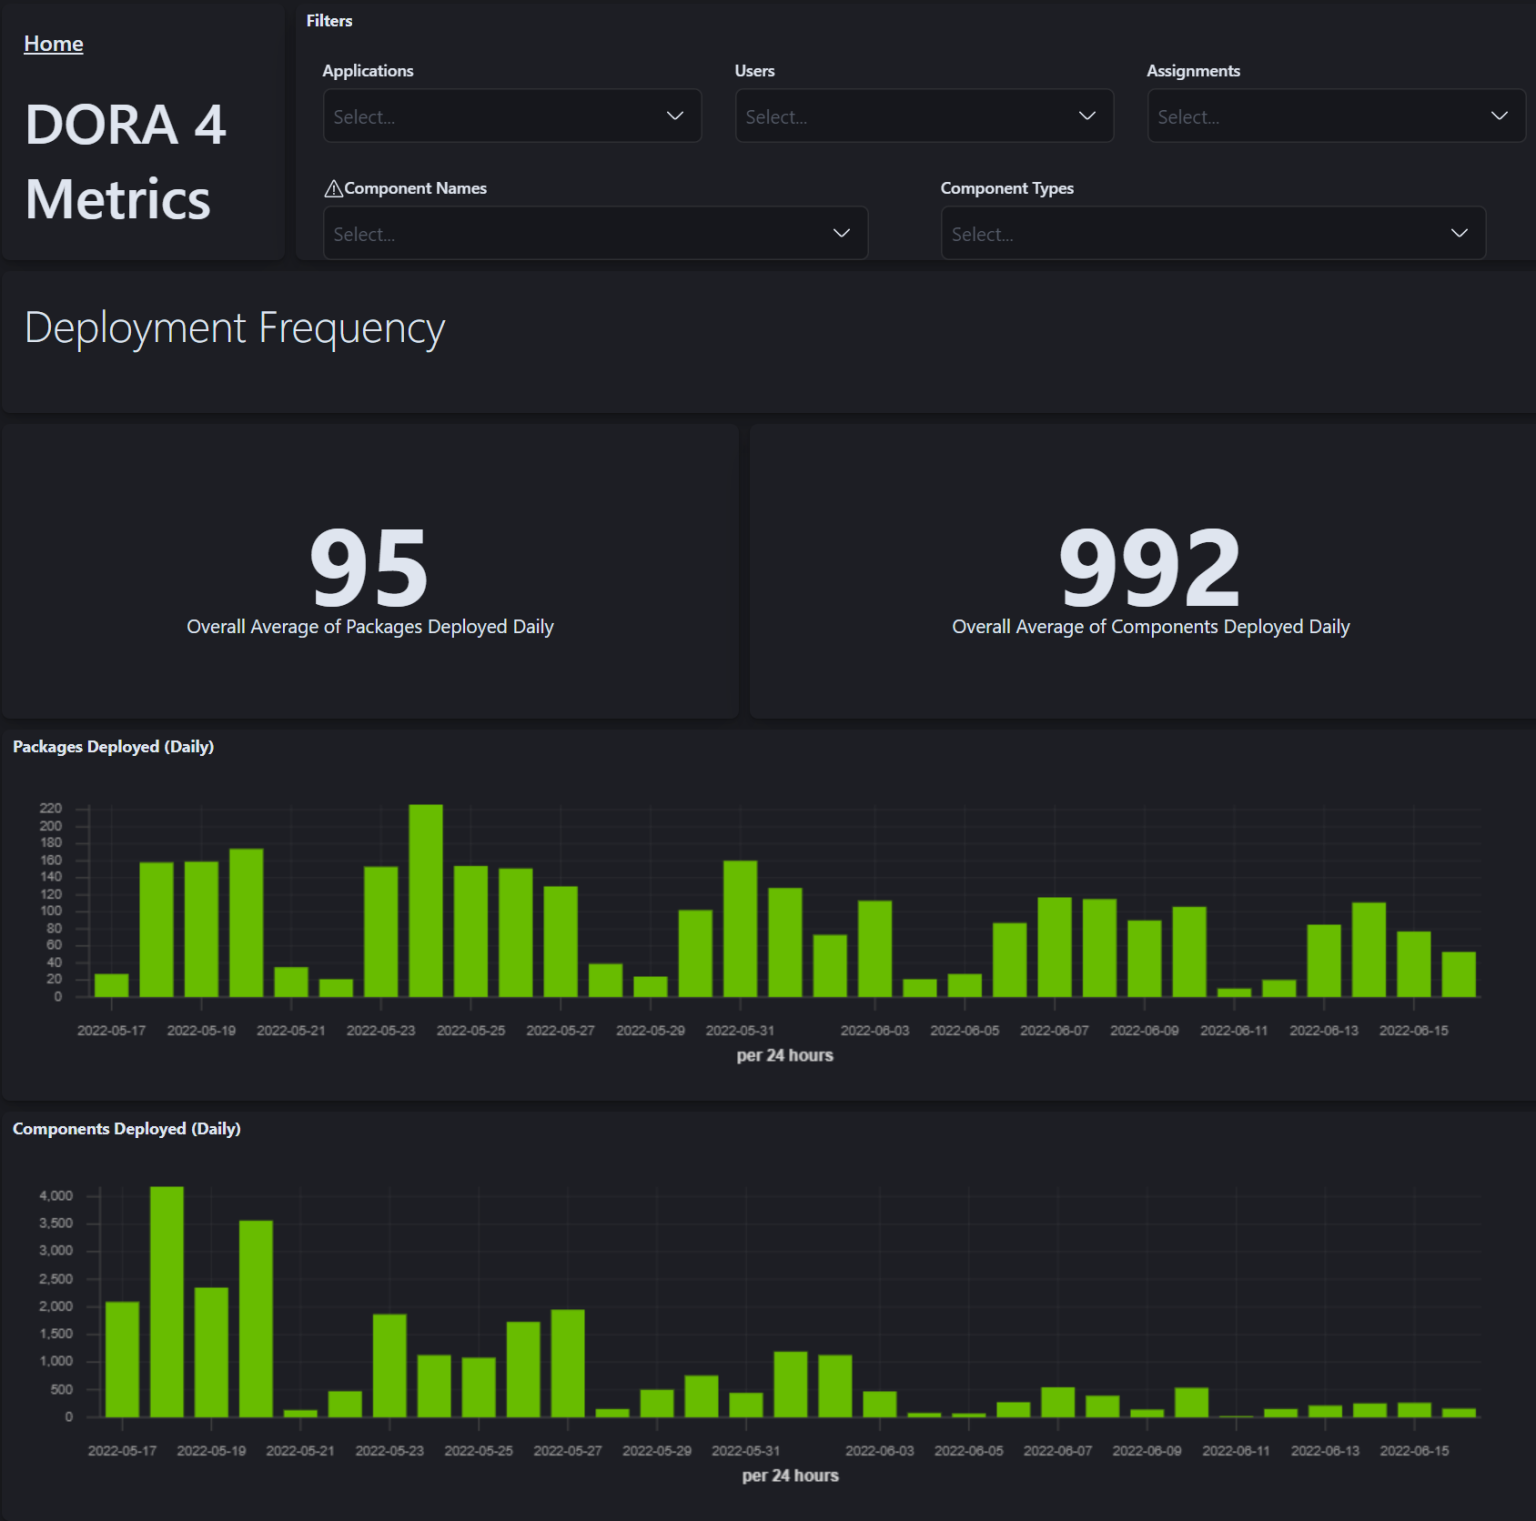This screenshot has width=1536, height=1521.
Task: Click the Deployment Frequency section header
Action: (x=235, y=328)
